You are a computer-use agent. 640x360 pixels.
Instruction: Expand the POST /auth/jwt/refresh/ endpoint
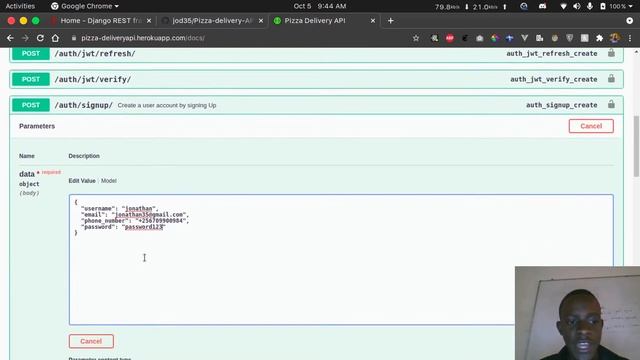pos(316,53)
